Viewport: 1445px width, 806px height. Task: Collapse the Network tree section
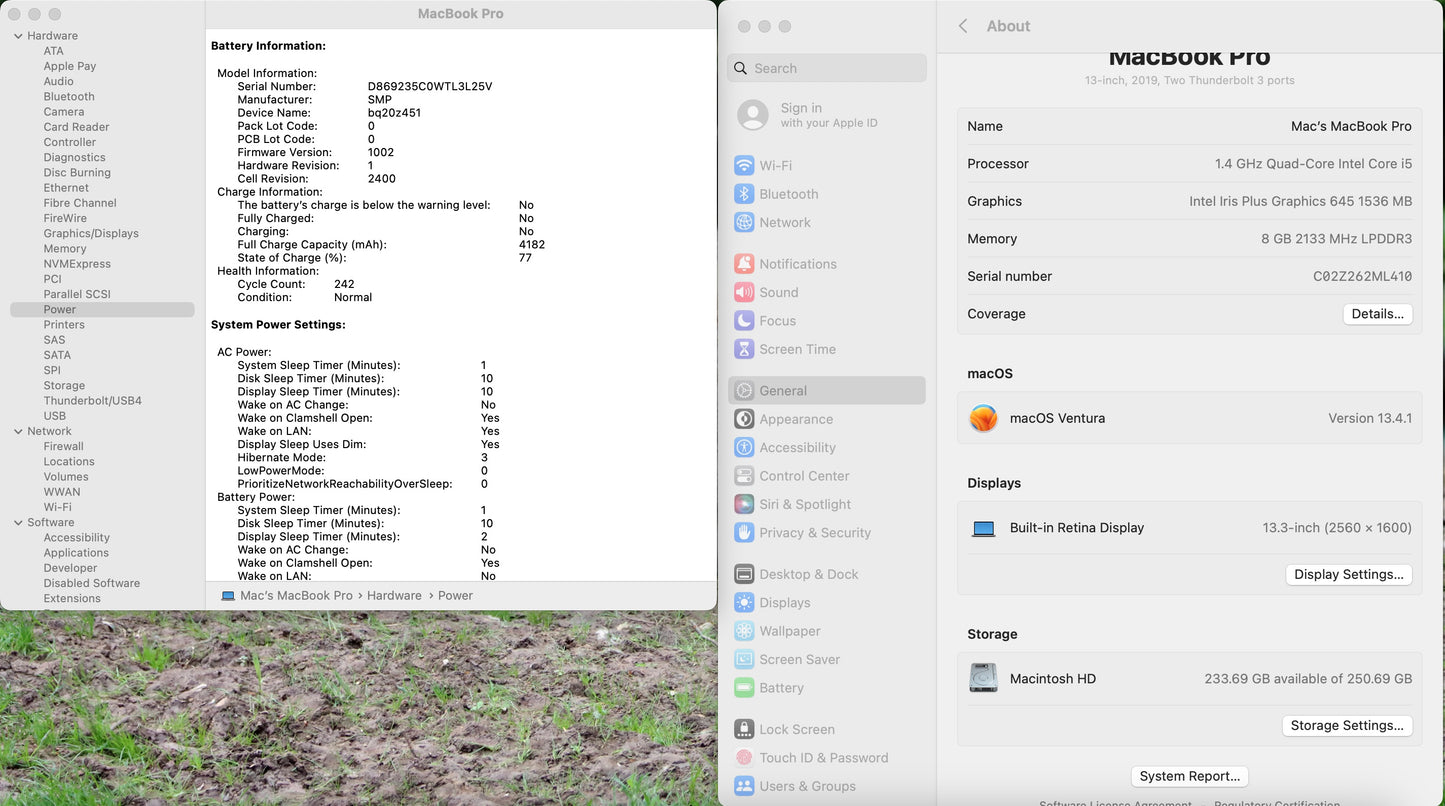click(18, 432)
